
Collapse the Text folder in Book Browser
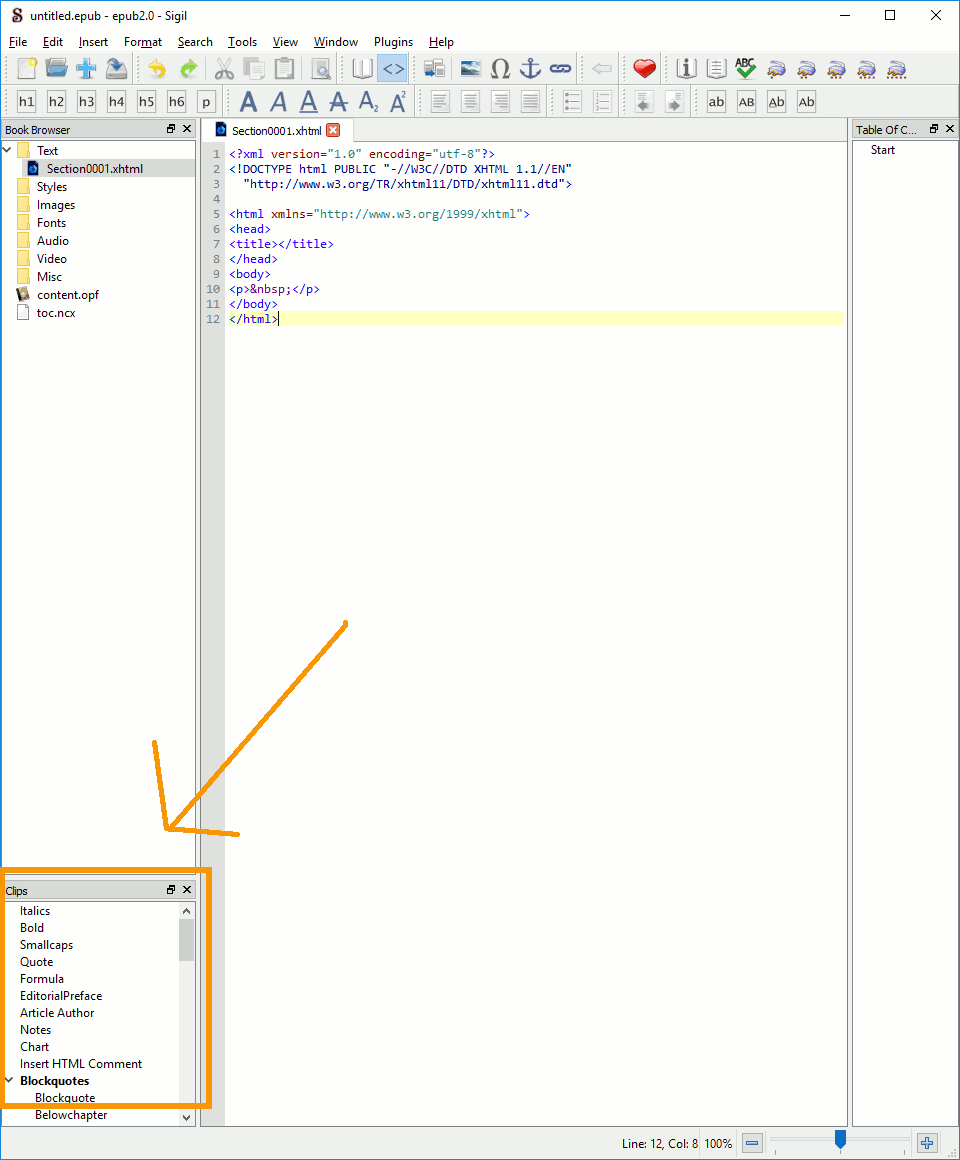point(7,150)
